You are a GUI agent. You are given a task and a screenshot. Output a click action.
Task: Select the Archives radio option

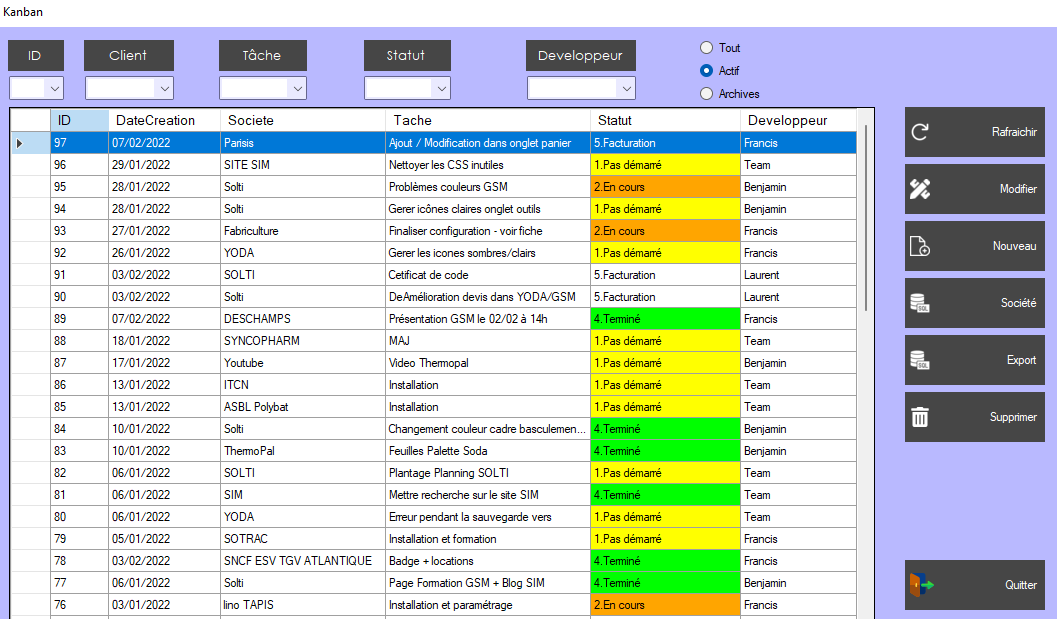tap(706, 94)
